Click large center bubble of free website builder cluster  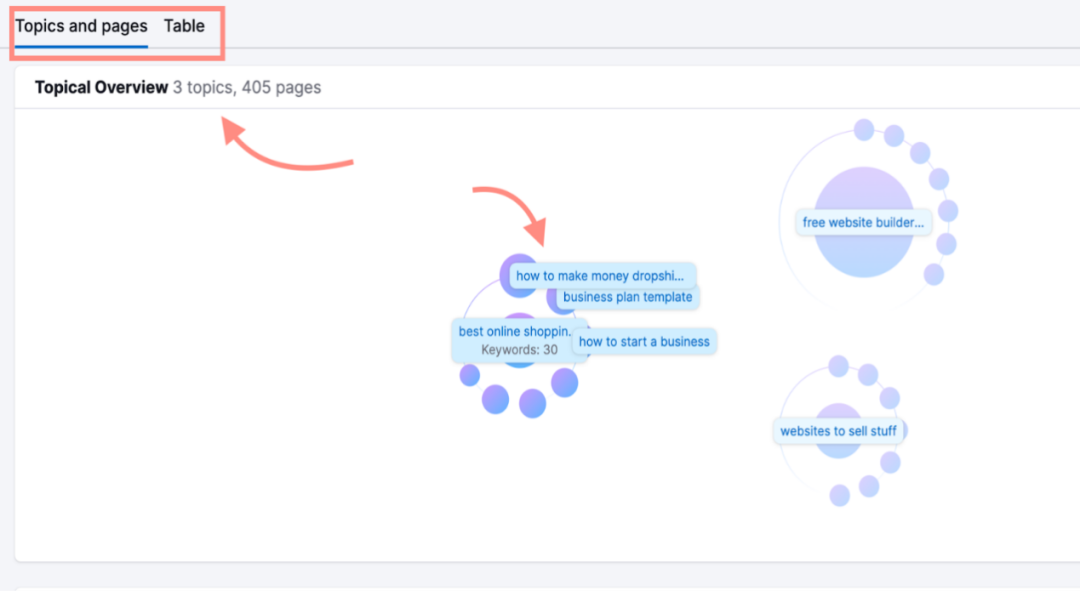point(864,250)
